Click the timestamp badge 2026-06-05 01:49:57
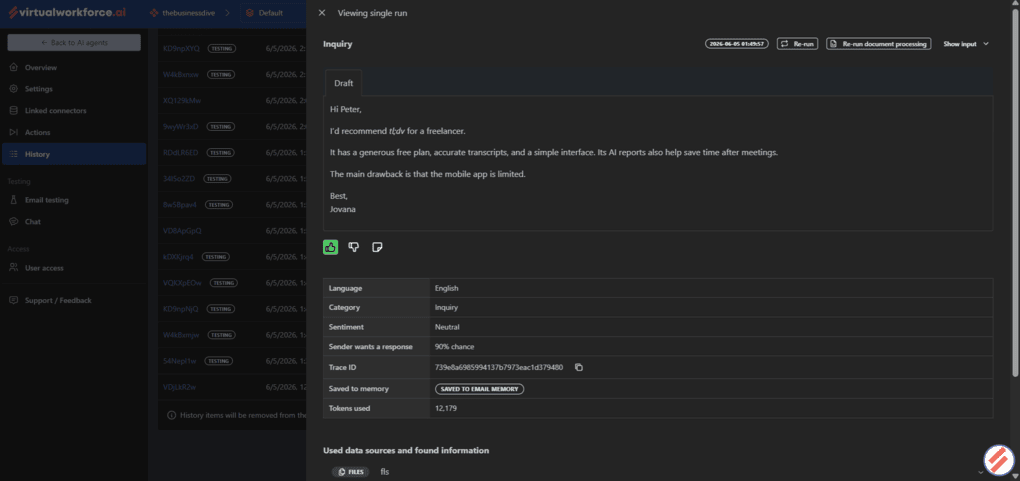The width and height of the screenshot is (1020, 481). [737, 44]
